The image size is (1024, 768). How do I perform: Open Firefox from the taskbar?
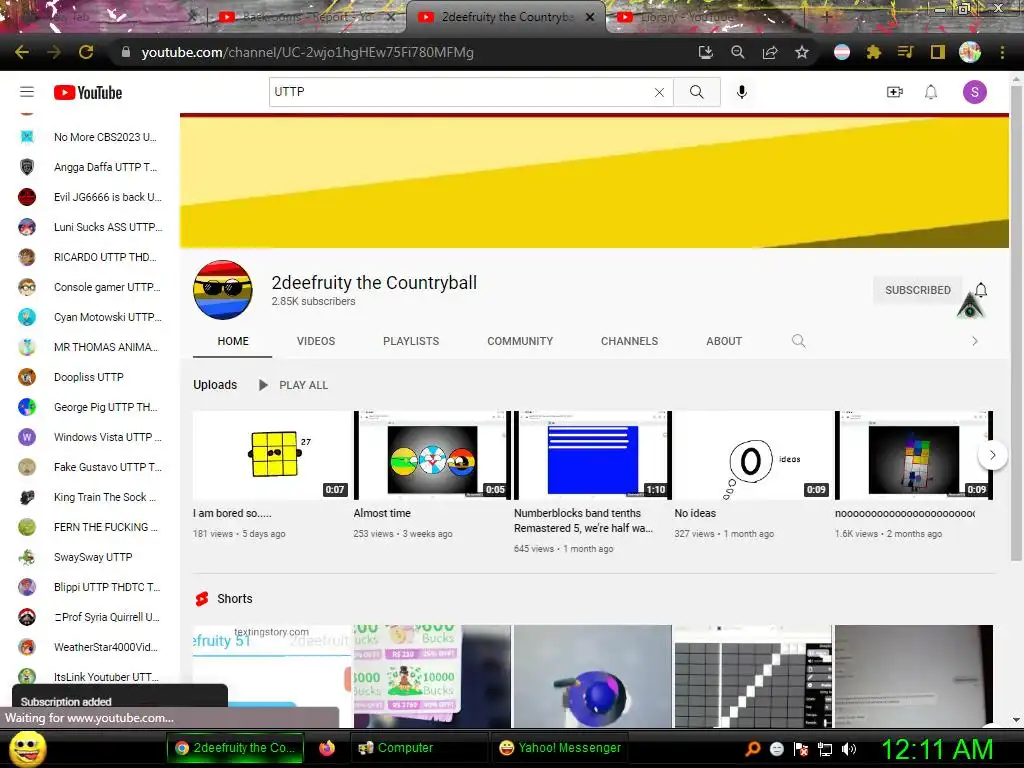coord(327,748)
